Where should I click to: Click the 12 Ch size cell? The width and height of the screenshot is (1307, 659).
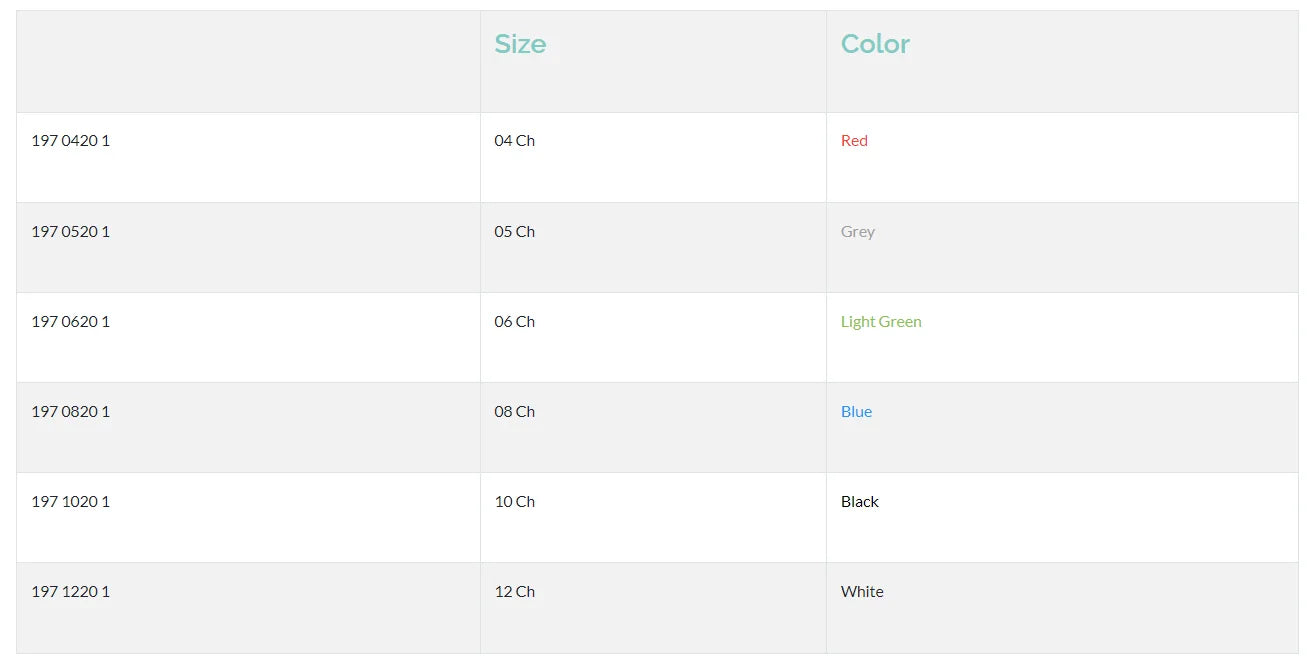tap(514, 592)
